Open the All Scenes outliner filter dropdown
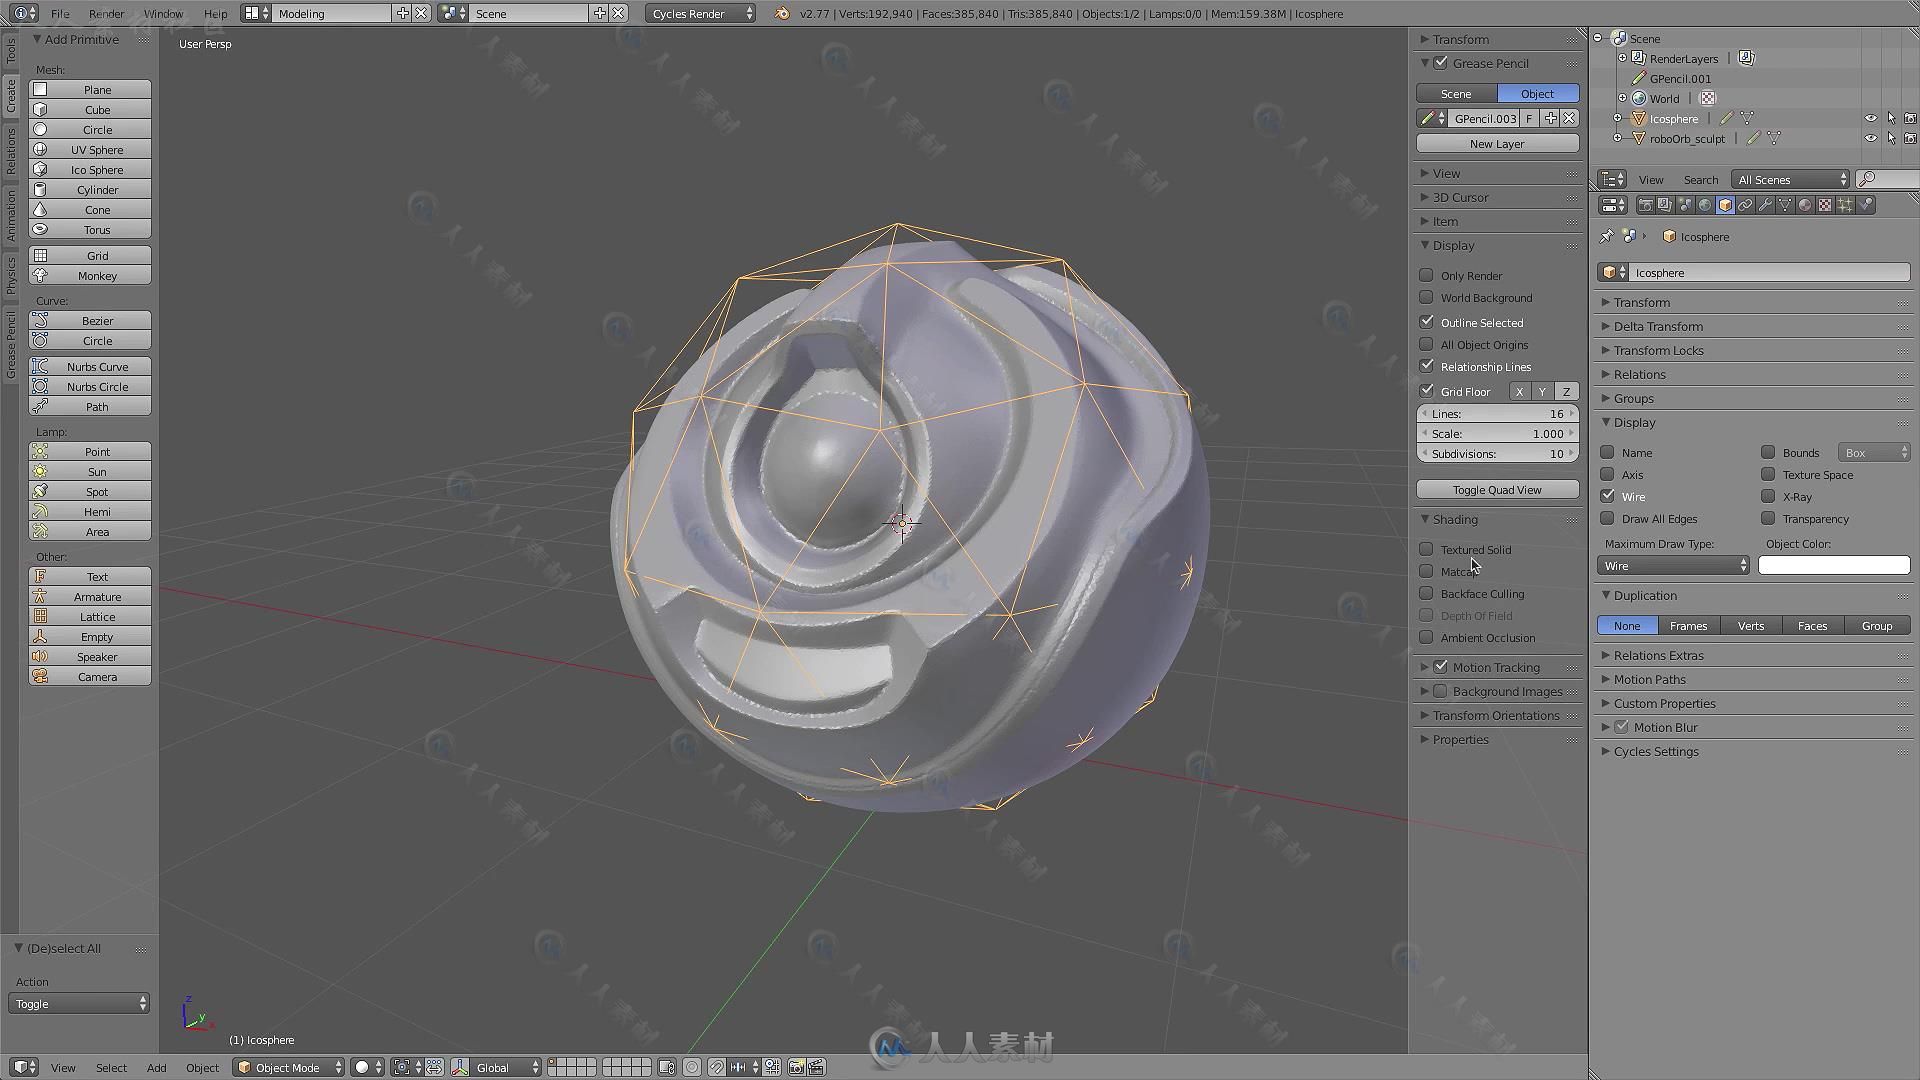Screen dimensions: 1920x1080 1791,179
